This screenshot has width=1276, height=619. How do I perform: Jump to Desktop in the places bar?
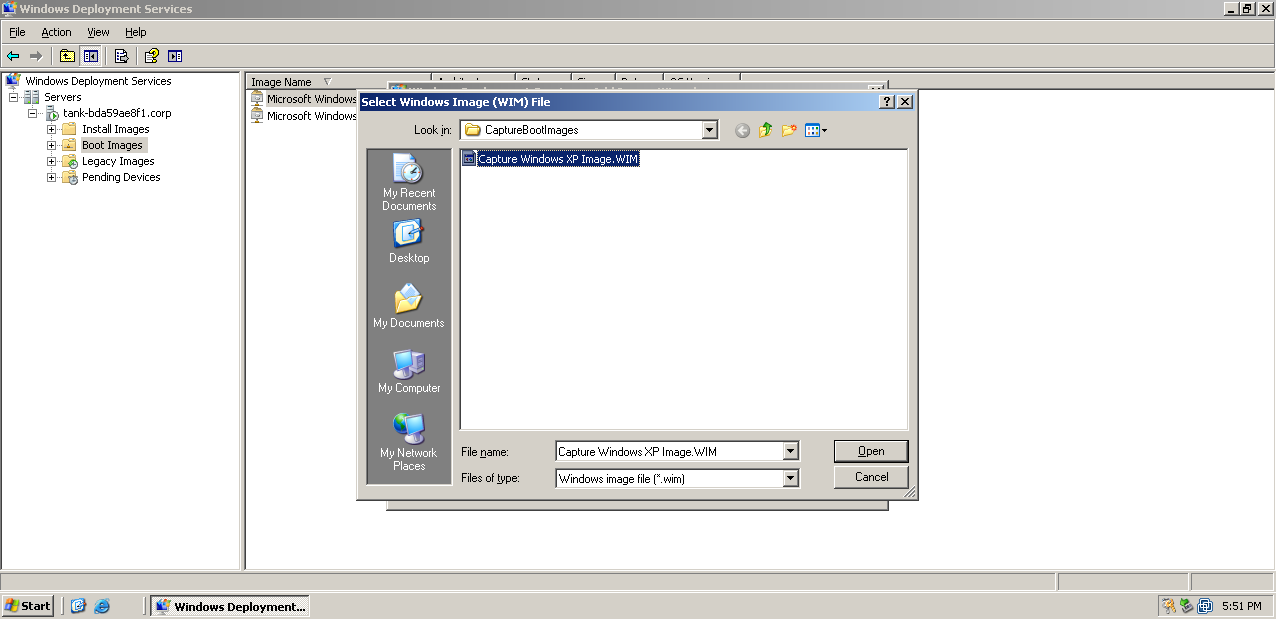pos(409,242)
